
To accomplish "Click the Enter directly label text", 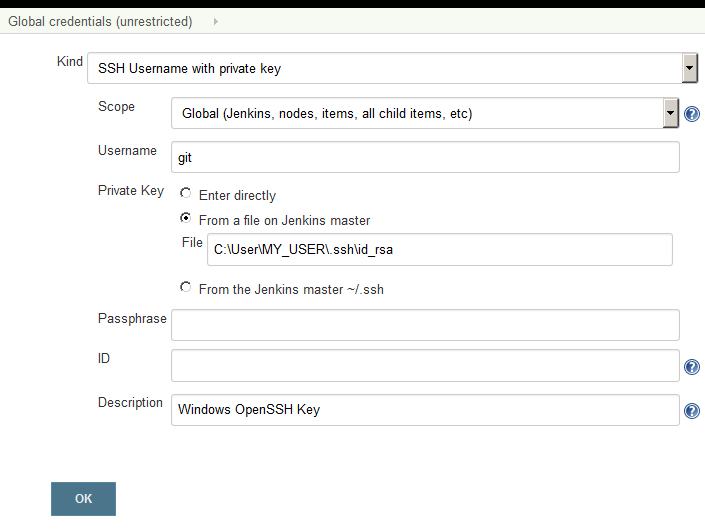I will 237,196.
